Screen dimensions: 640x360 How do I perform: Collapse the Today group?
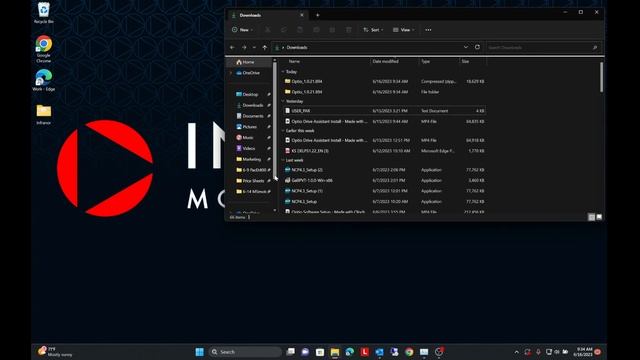click(283, 71)
